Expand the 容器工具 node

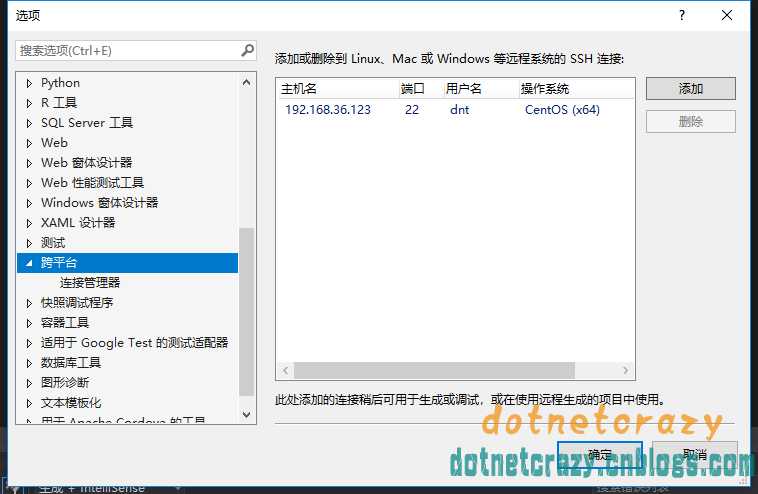29,323
